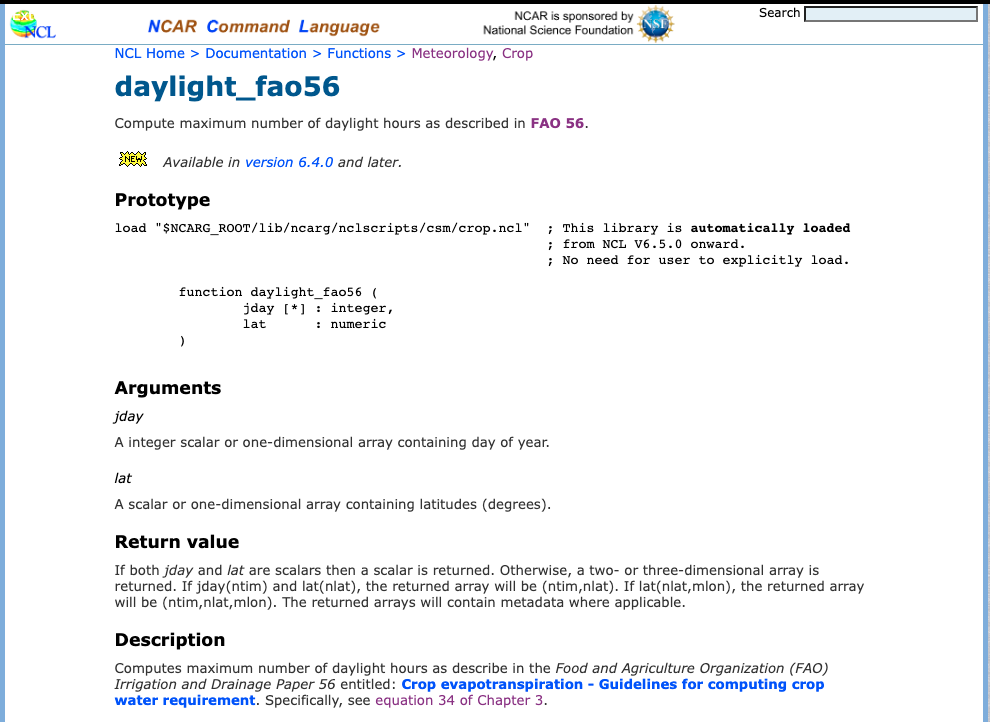Click the 'NCAR is sponsored by' text
The width and height of the screenshot is (990, 722).
pyautogui.click(x=573, y=16)
